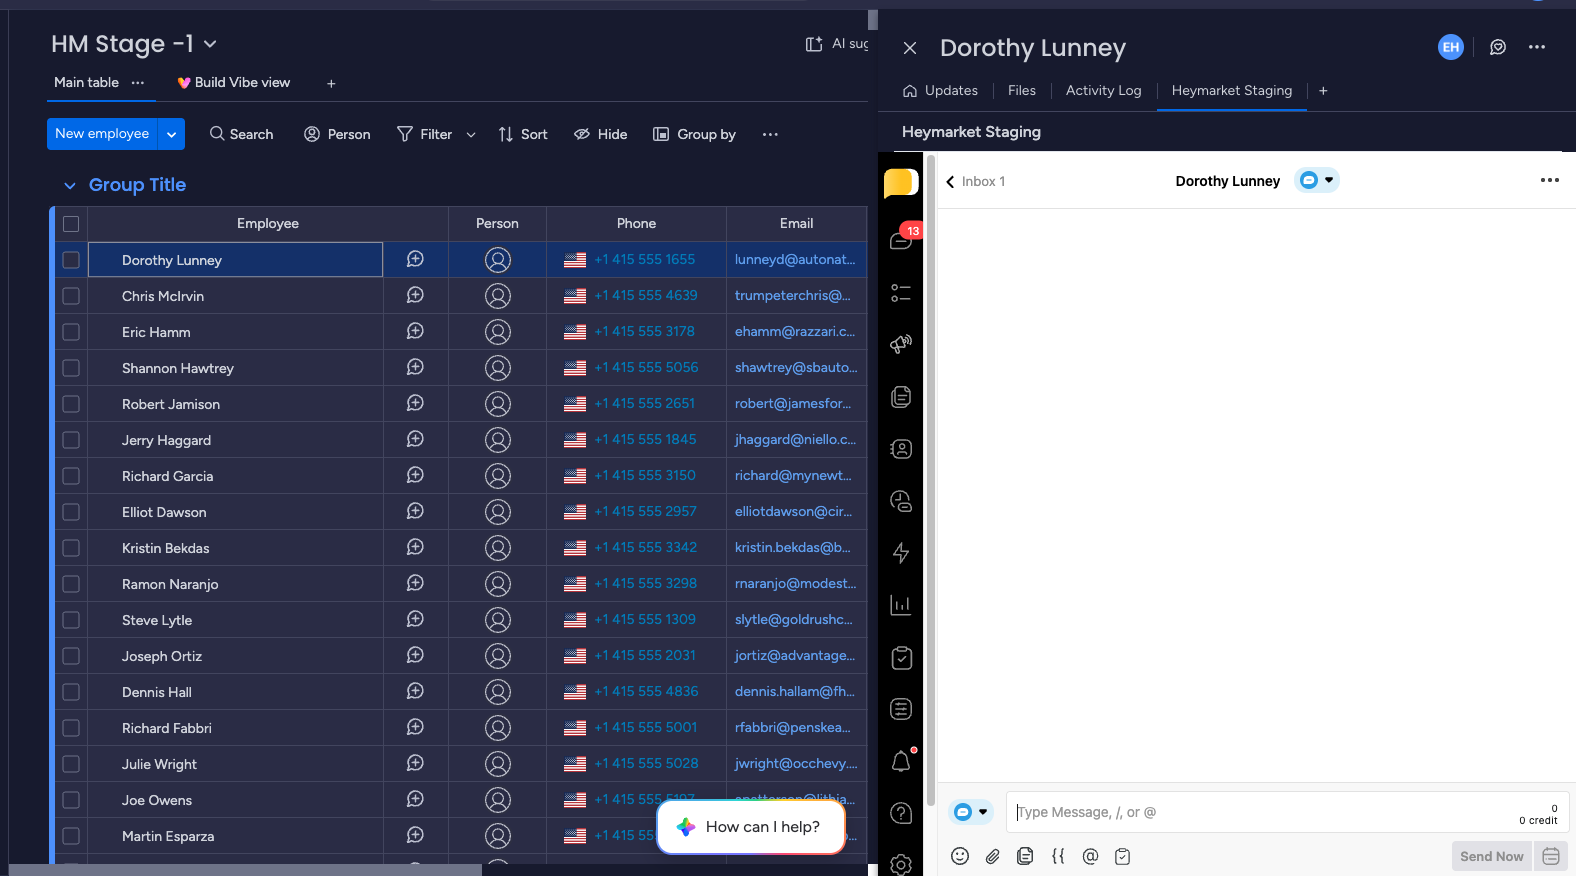Viewport: 1576px width, 876px height.
Task: Check the box for Eric Hamm row
Action: pos(71,332)
